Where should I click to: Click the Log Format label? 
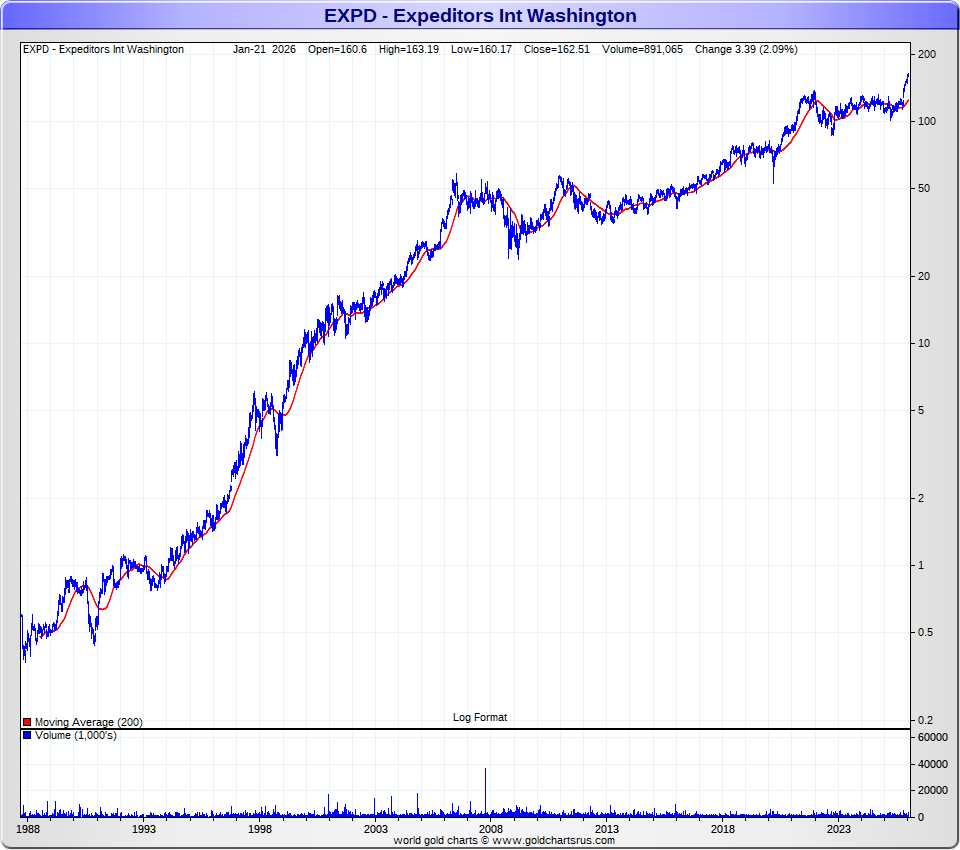click(480, 717)
